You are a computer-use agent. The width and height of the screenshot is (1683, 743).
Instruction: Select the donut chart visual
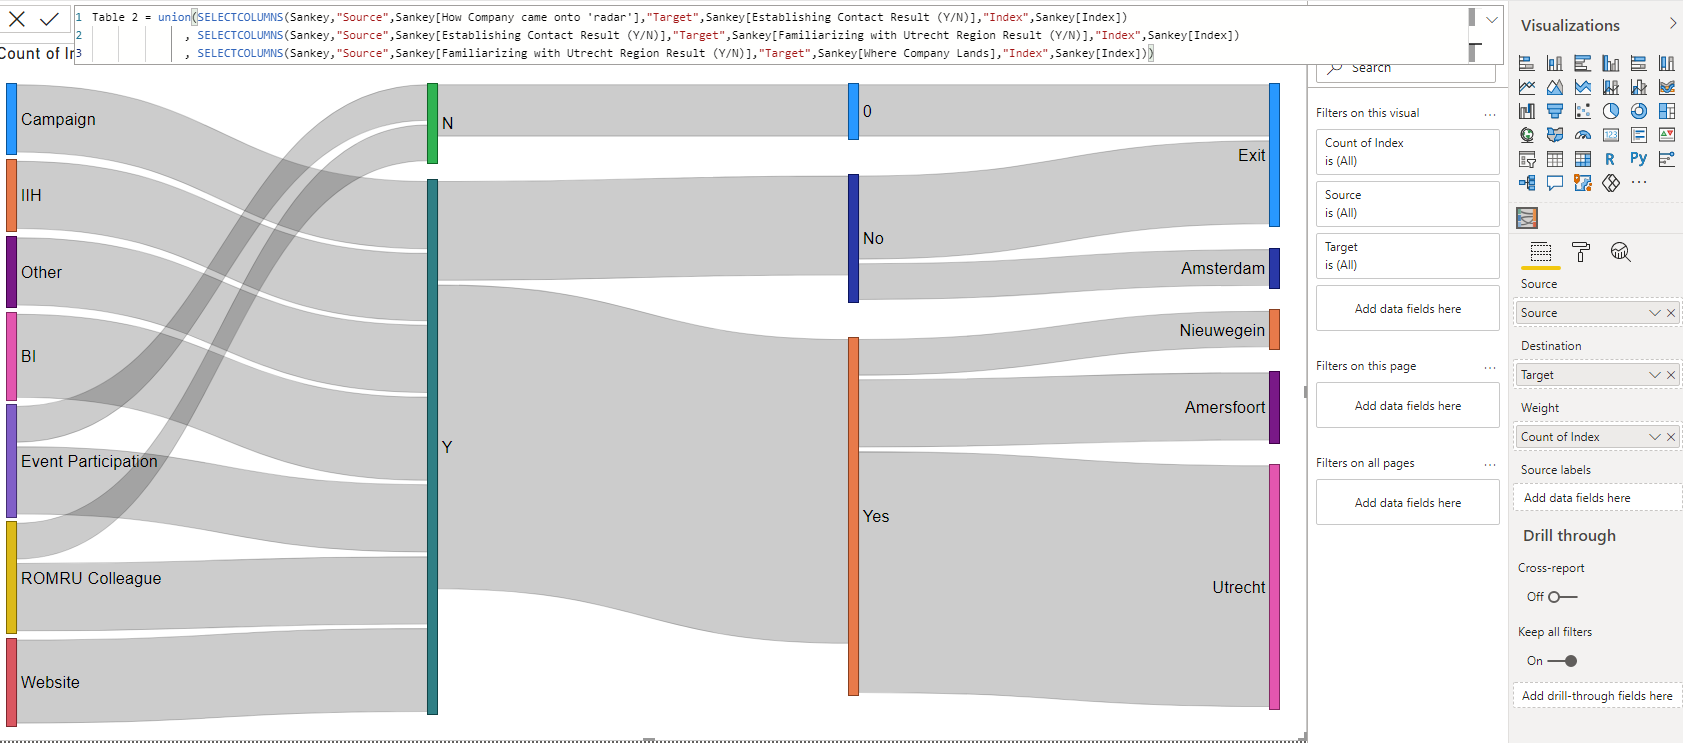pos(1639,111)
